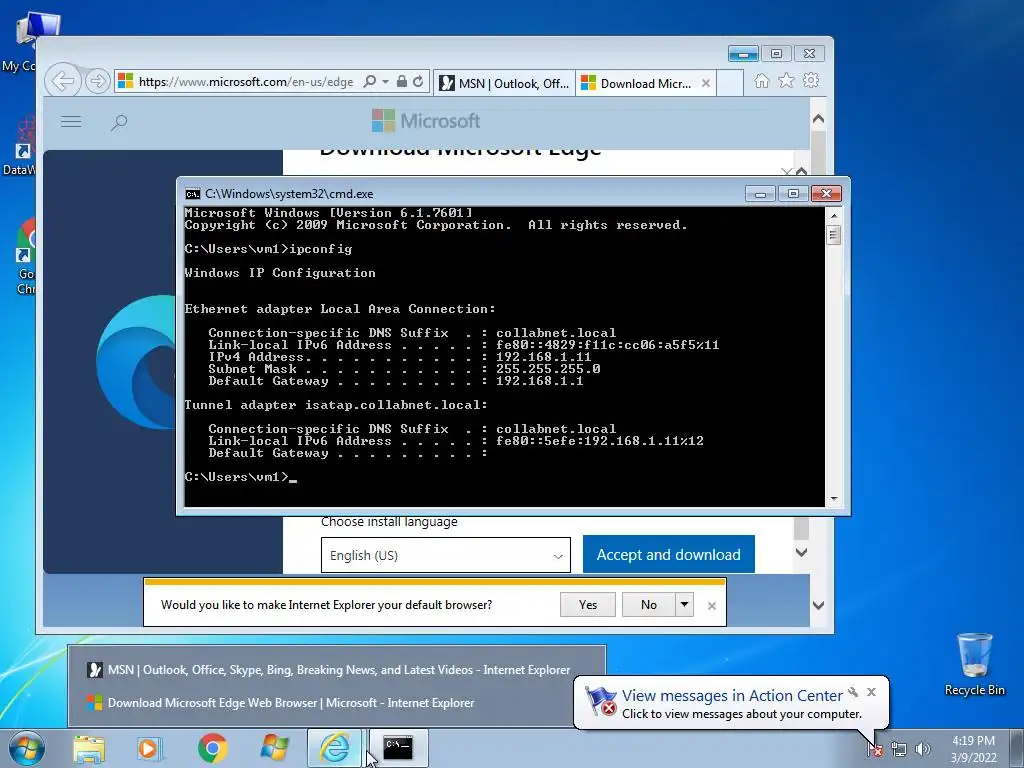Viewport: 1024px width, 768px height.
Task: Click View messages in Action Center
Action: [732, 696]
